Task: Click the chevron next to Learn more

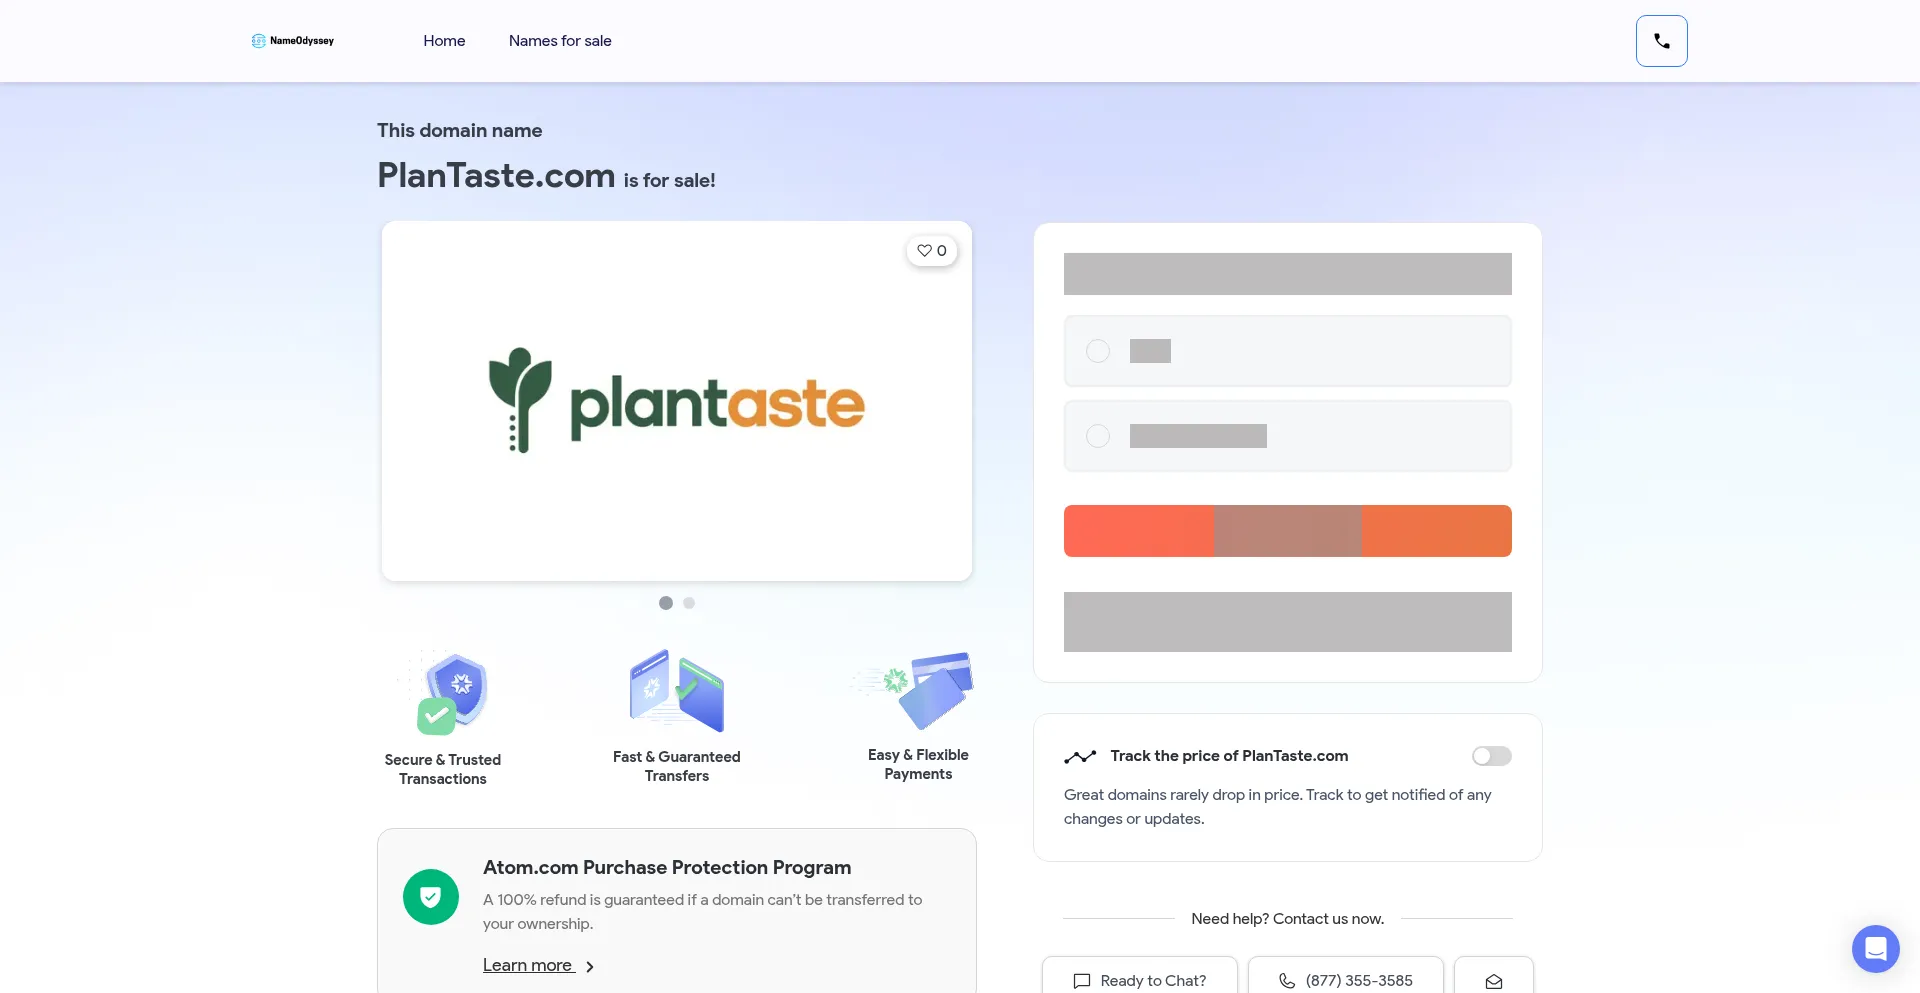Action: (x=590, y=967)
